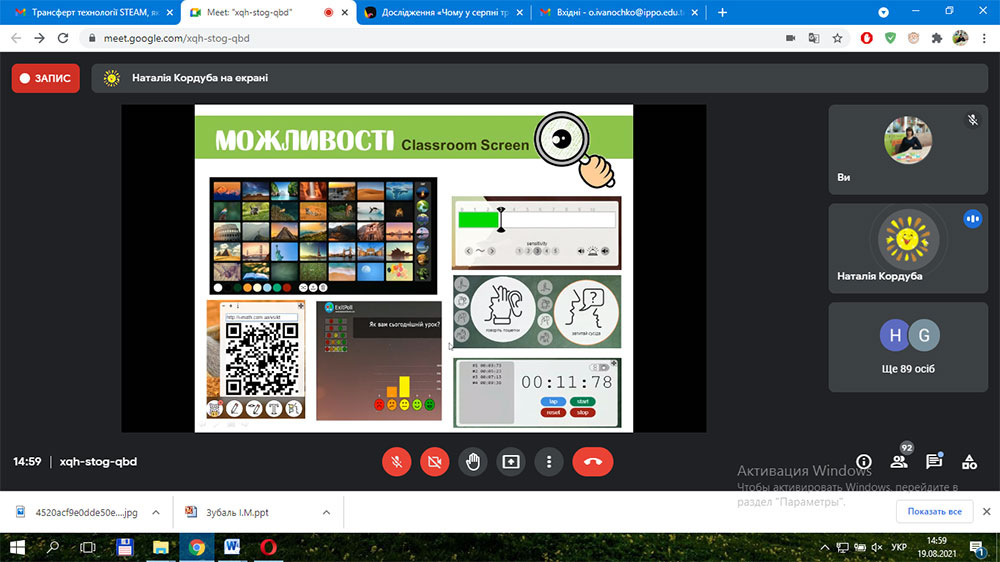This screenshot has width=1000, height=562.
Task: Reload the Meet page
Action: tap(62, 38)
